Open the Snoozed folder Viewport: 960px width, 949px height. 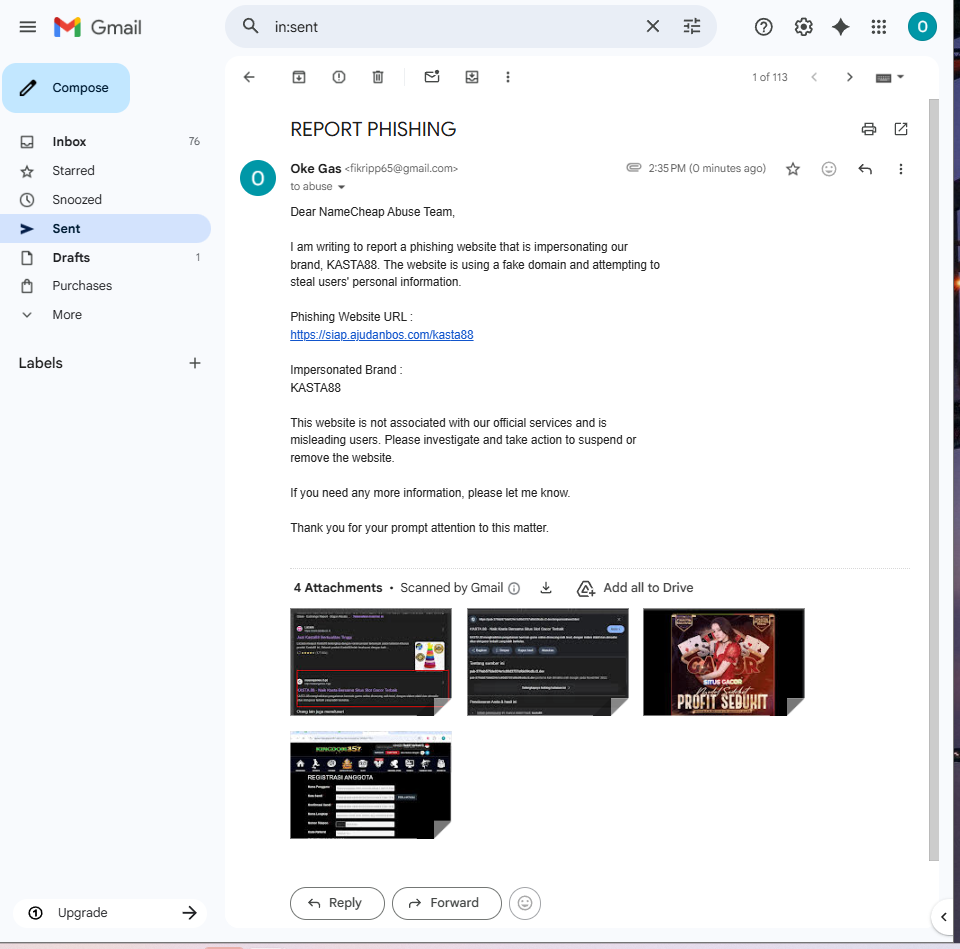105,200
